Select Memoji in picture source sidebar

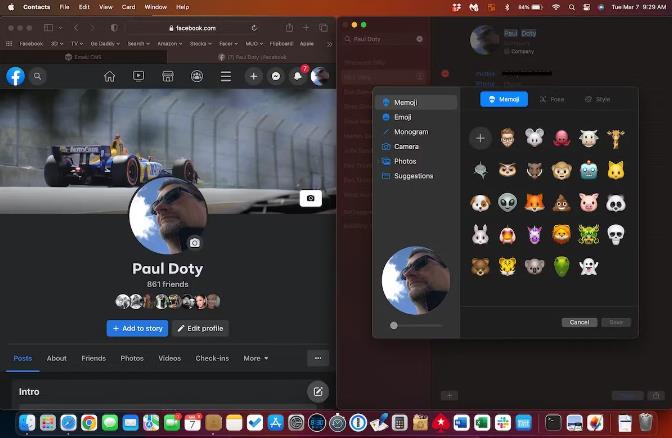tap(416, 102)
